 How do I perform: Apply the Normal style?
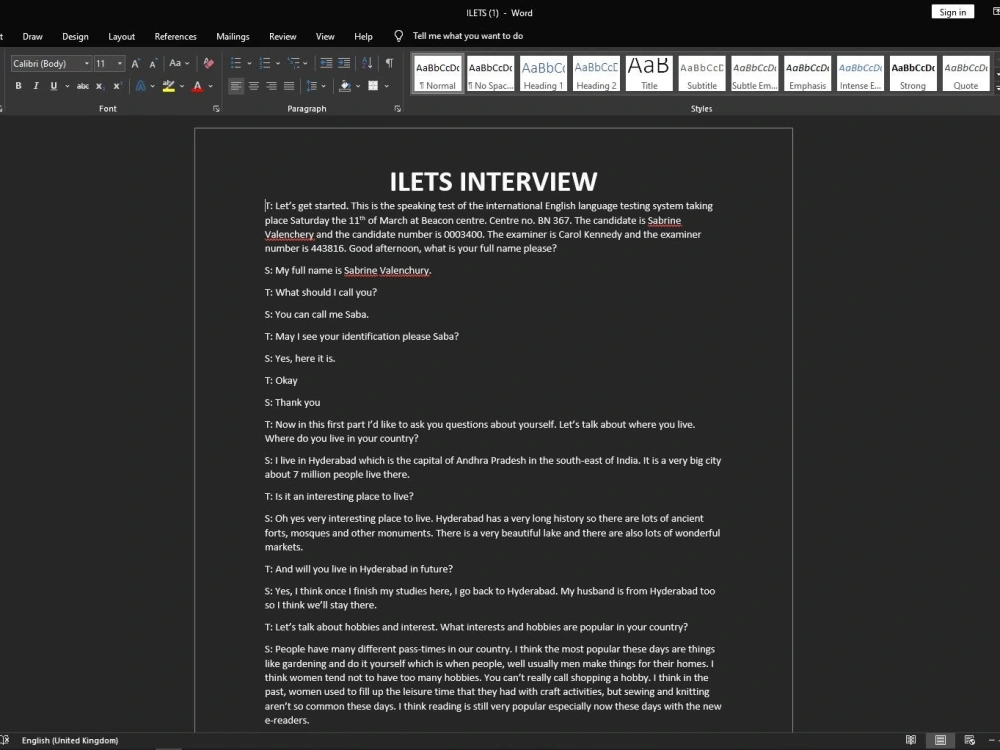pyautogui.click(x=438, y=74)
